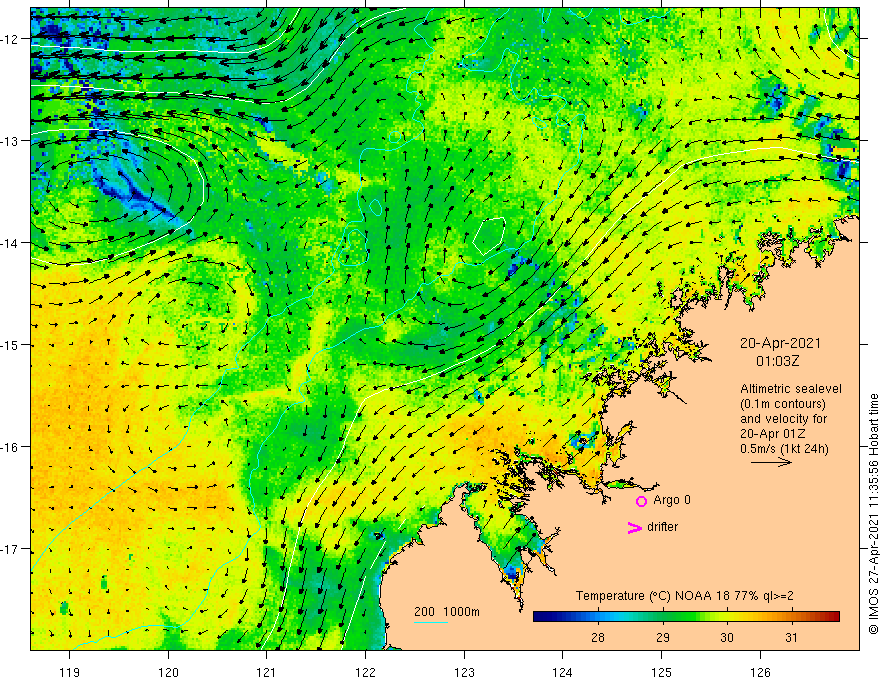Click the '28' colorbar tick label
Viewport: 880px width, 680px height.
[x=598, y=637]
